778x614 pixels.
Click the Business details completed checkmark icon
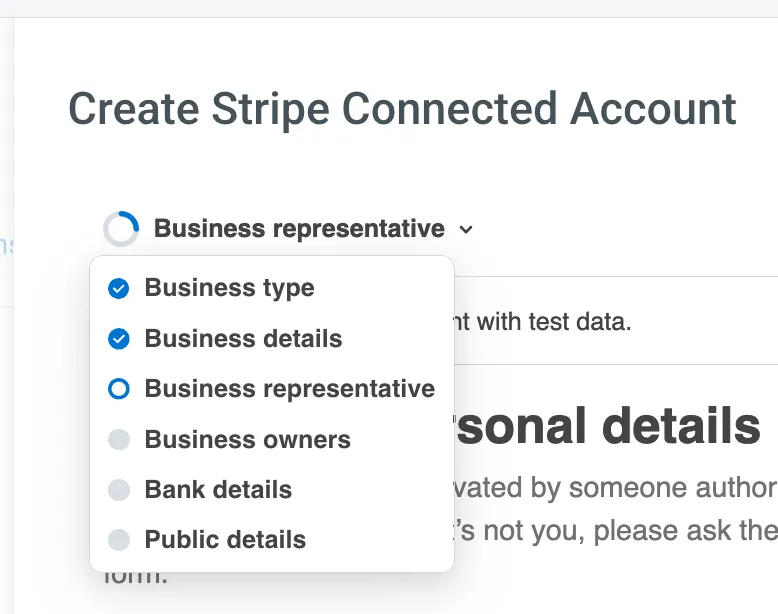119,339
